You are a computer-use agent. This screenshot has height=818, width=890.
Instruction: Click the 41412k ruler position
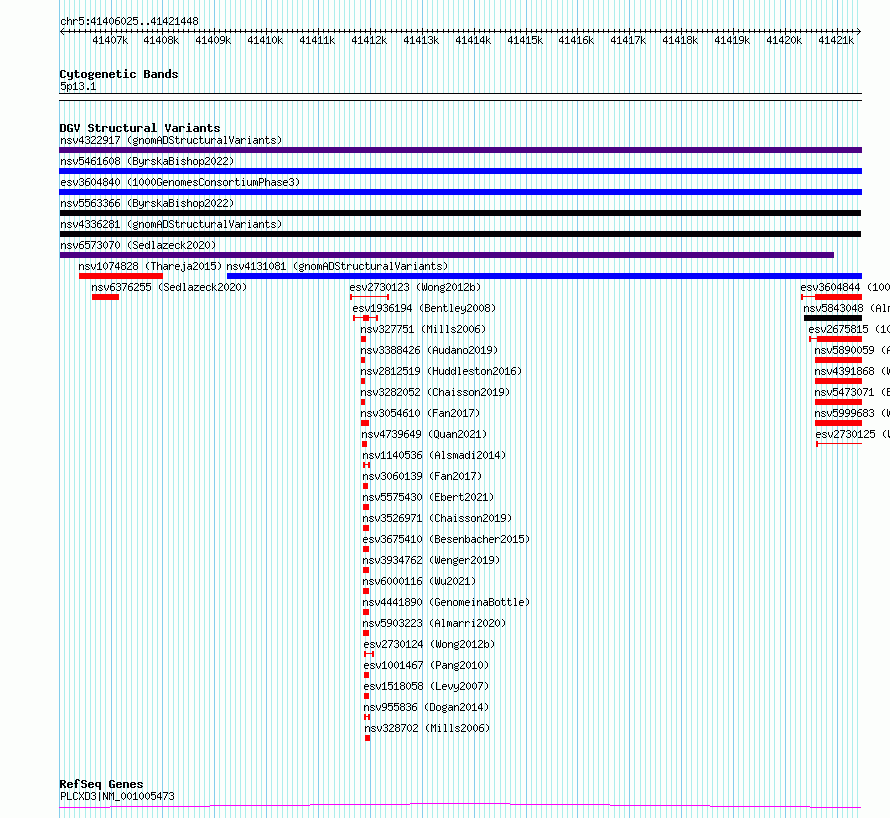(x=369, y=40)
